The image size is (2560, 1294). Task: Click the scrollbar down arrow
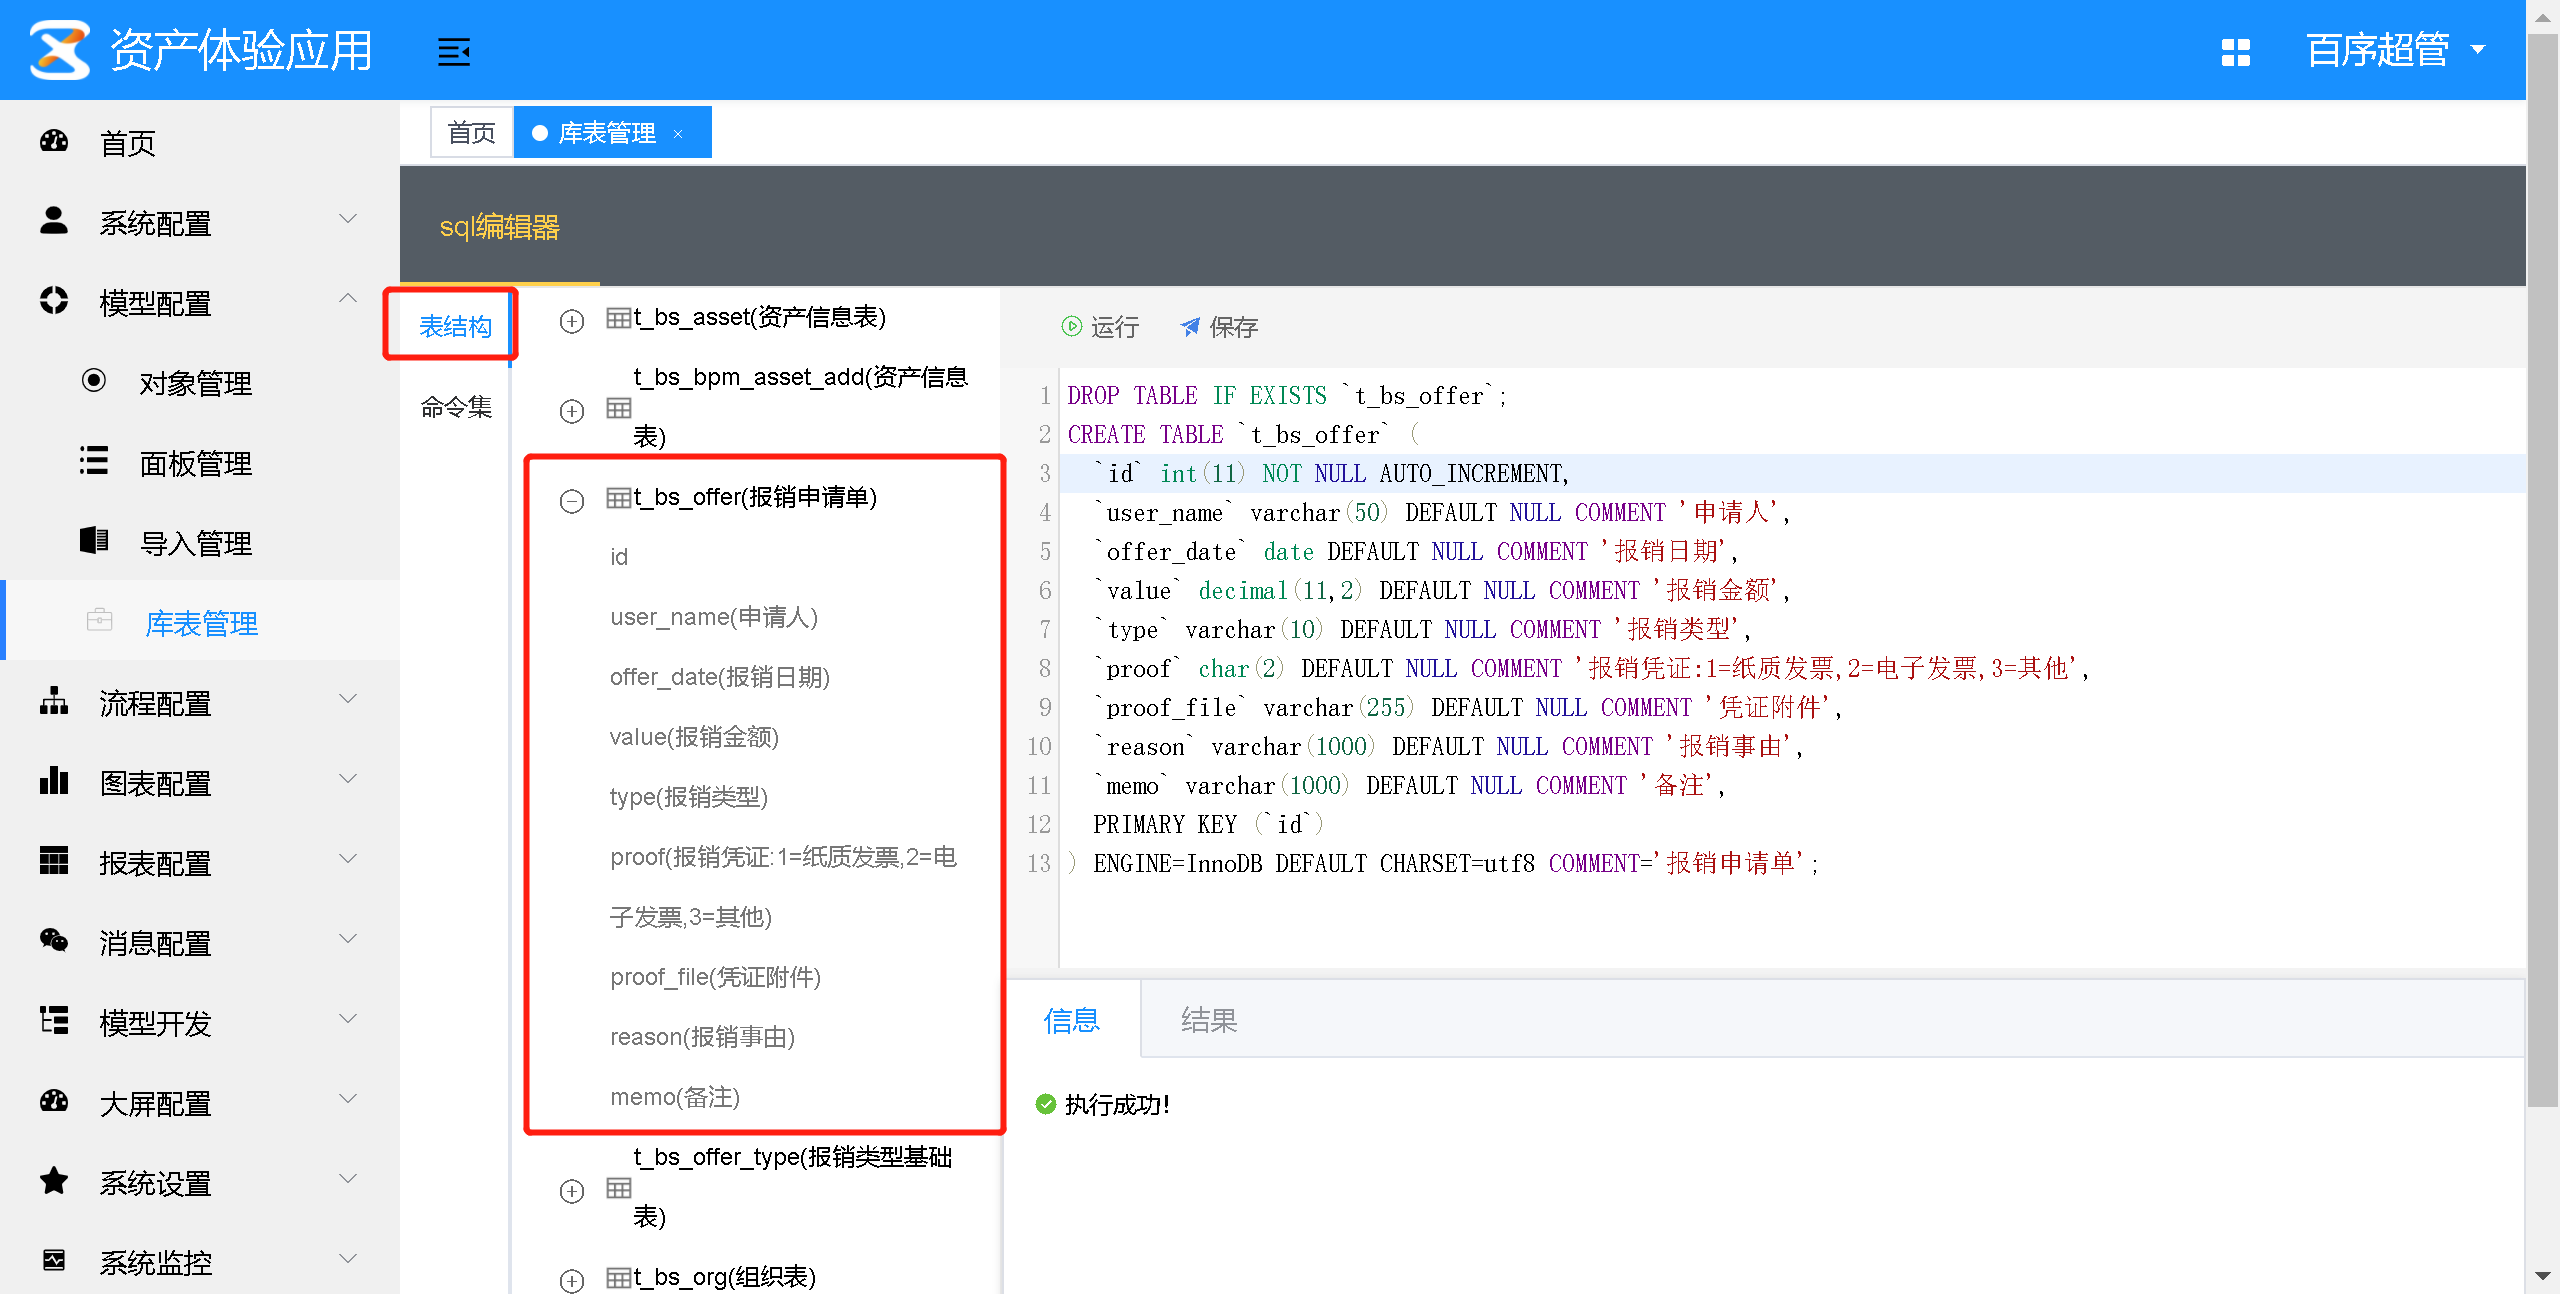click(2542, 1277)
